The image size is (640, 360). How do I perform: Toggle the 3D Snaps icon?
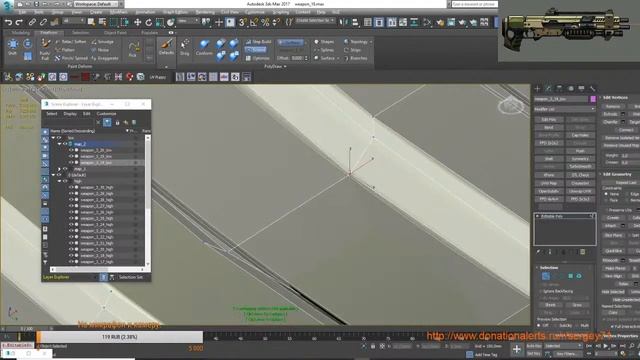(x=243, y=22)
